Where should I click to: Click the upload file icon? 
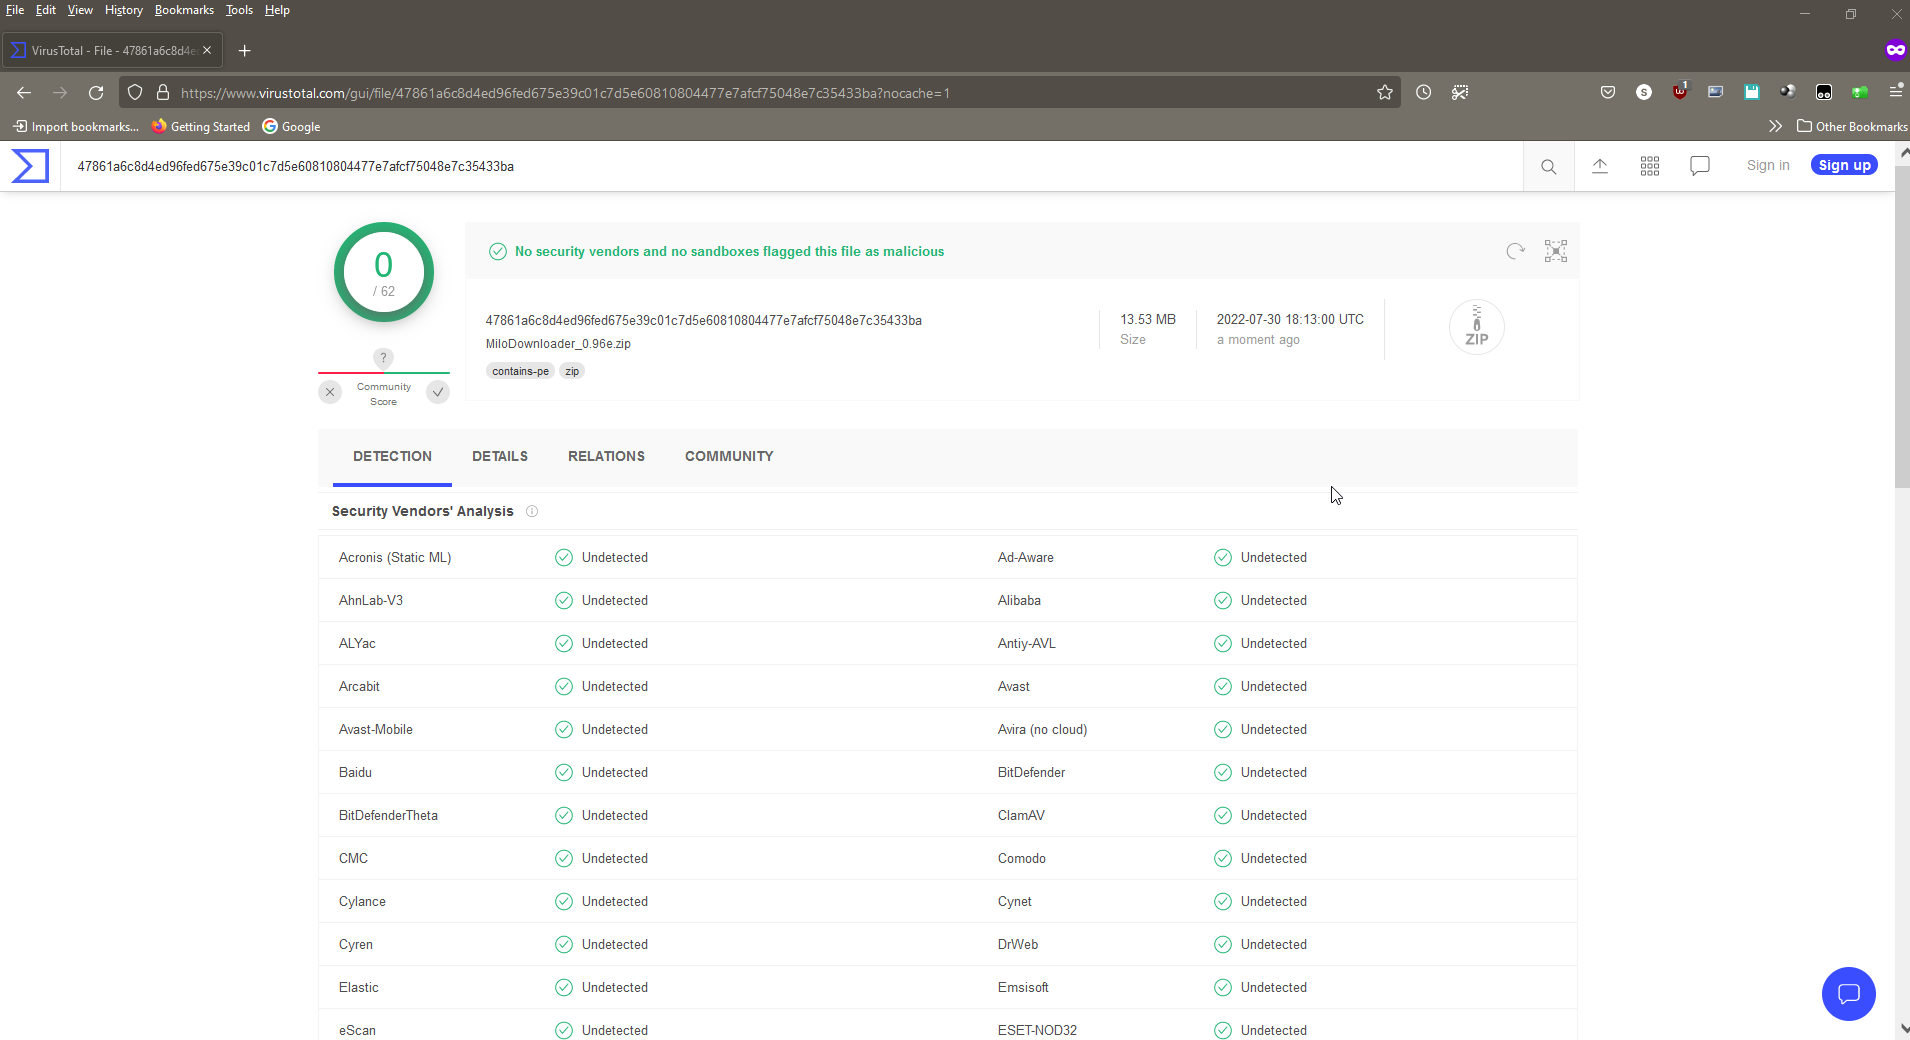click(x=1600, y=166)
